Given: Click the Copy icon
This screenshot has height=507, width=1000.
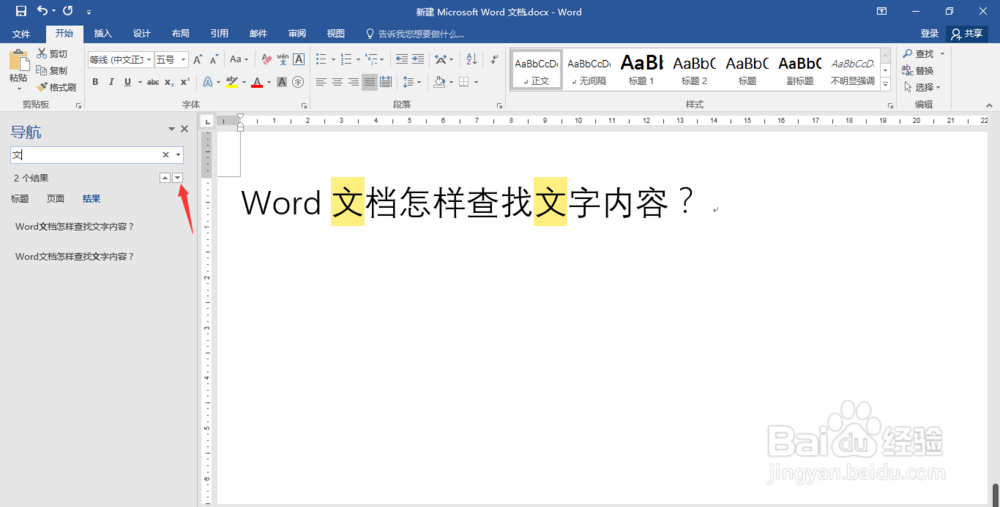Looking at the screenshot, I should [42, 70].
